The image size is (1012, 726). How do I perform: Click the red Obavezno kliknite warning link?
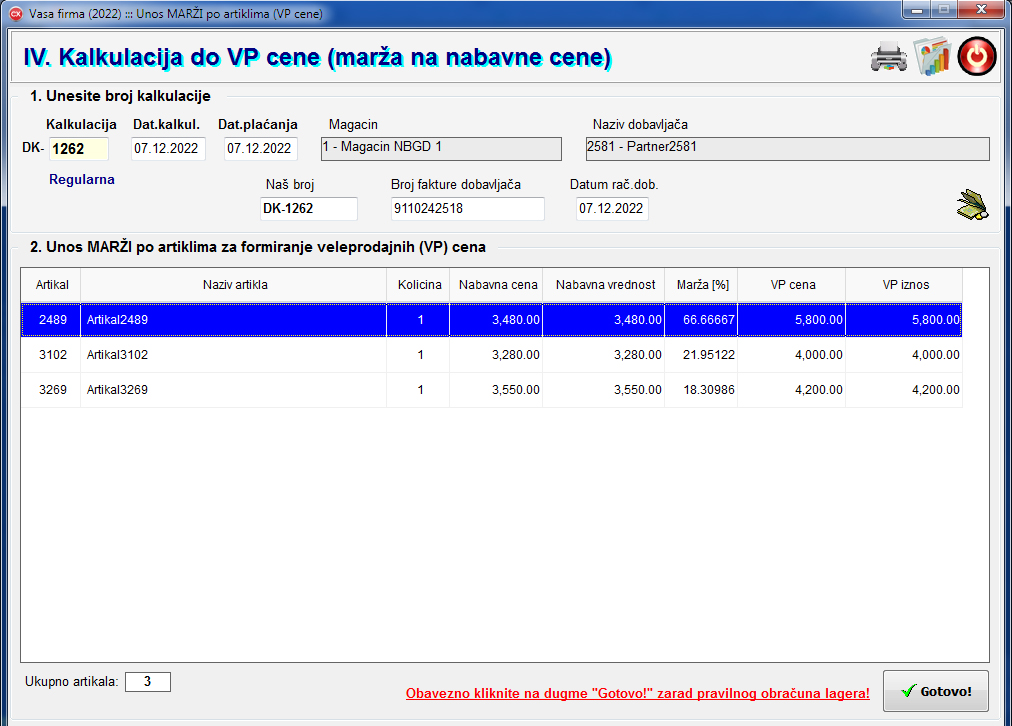click(638, 693)
